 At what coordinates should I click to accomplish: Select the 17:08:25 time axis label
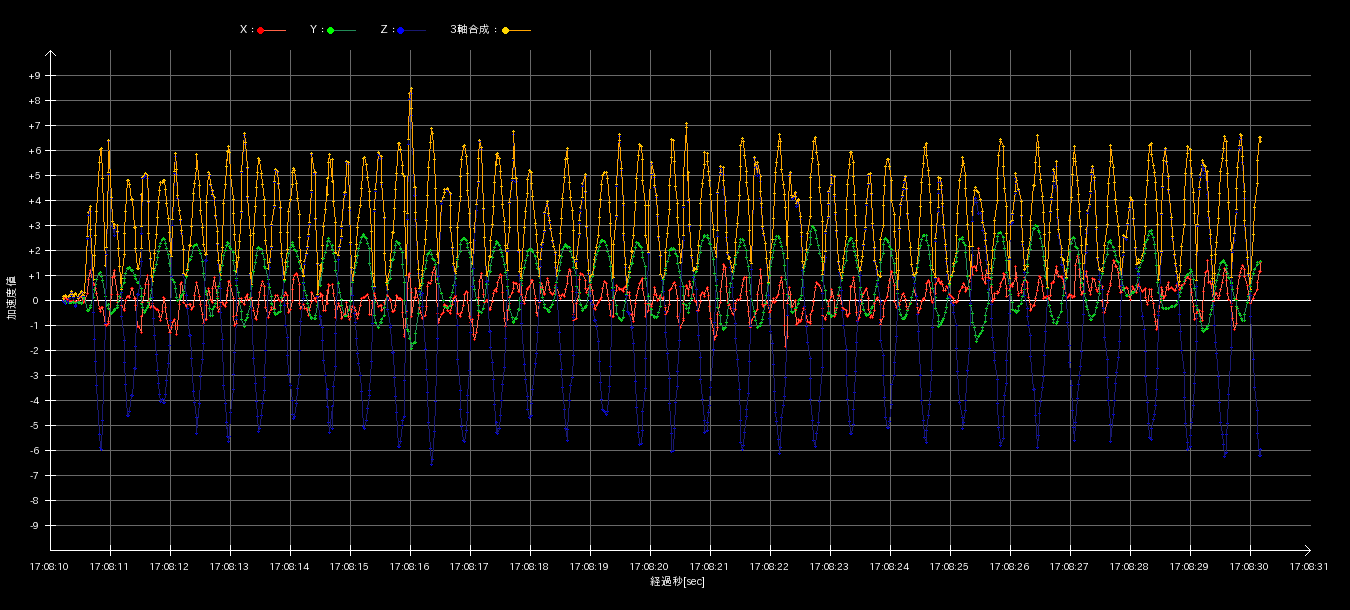(x=950, y=566)
